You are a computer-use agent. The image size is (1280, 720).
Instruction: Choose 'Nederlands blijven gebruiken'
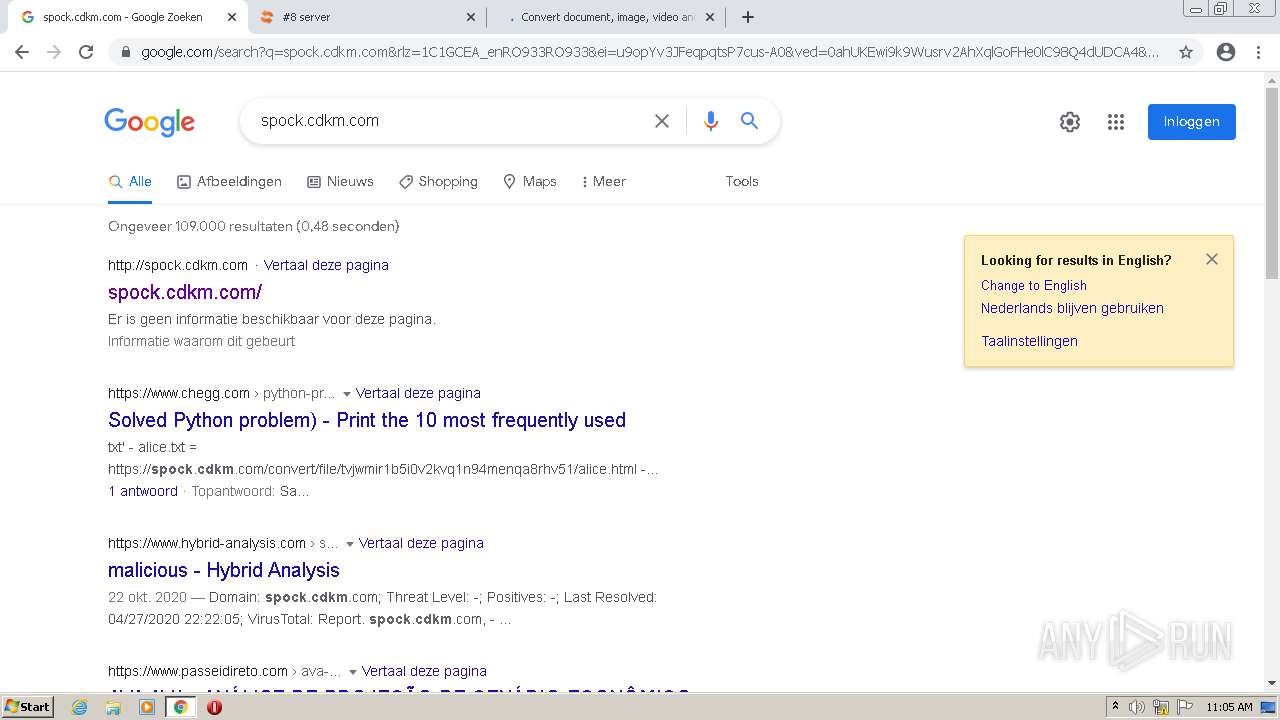point(1072,308)
